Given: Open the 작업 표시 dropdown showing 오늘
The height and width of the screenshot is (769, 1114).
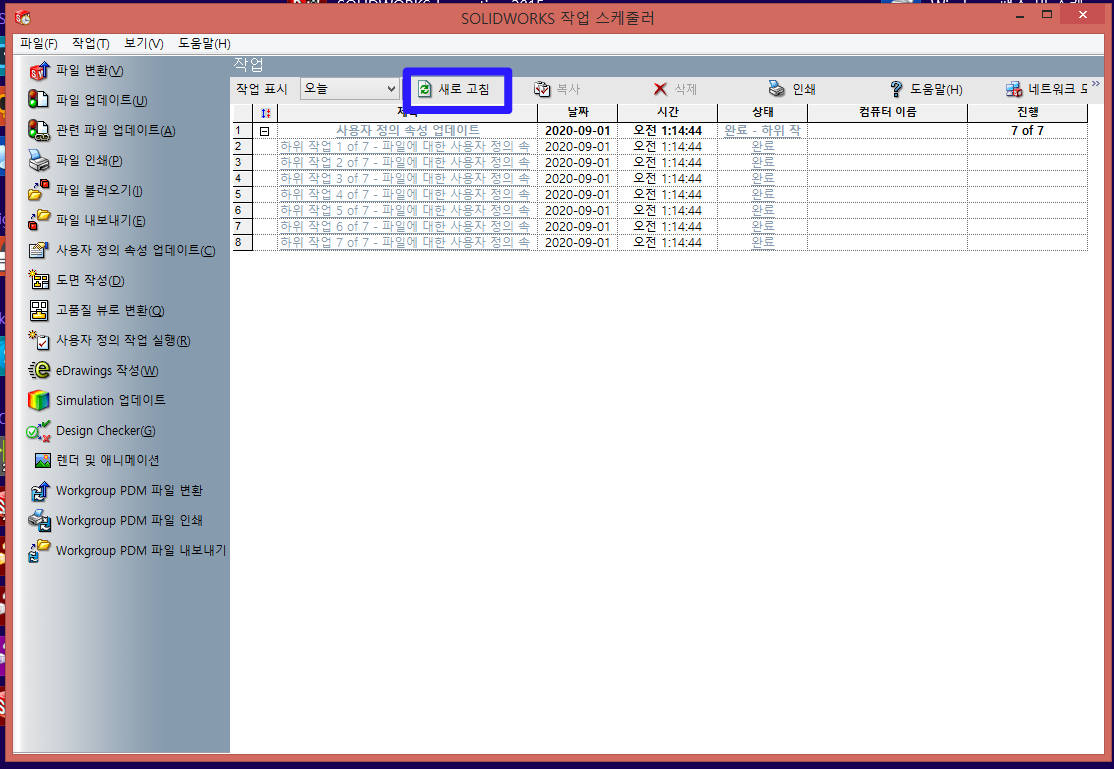Looking at the screenshot, I should (349, 89).
